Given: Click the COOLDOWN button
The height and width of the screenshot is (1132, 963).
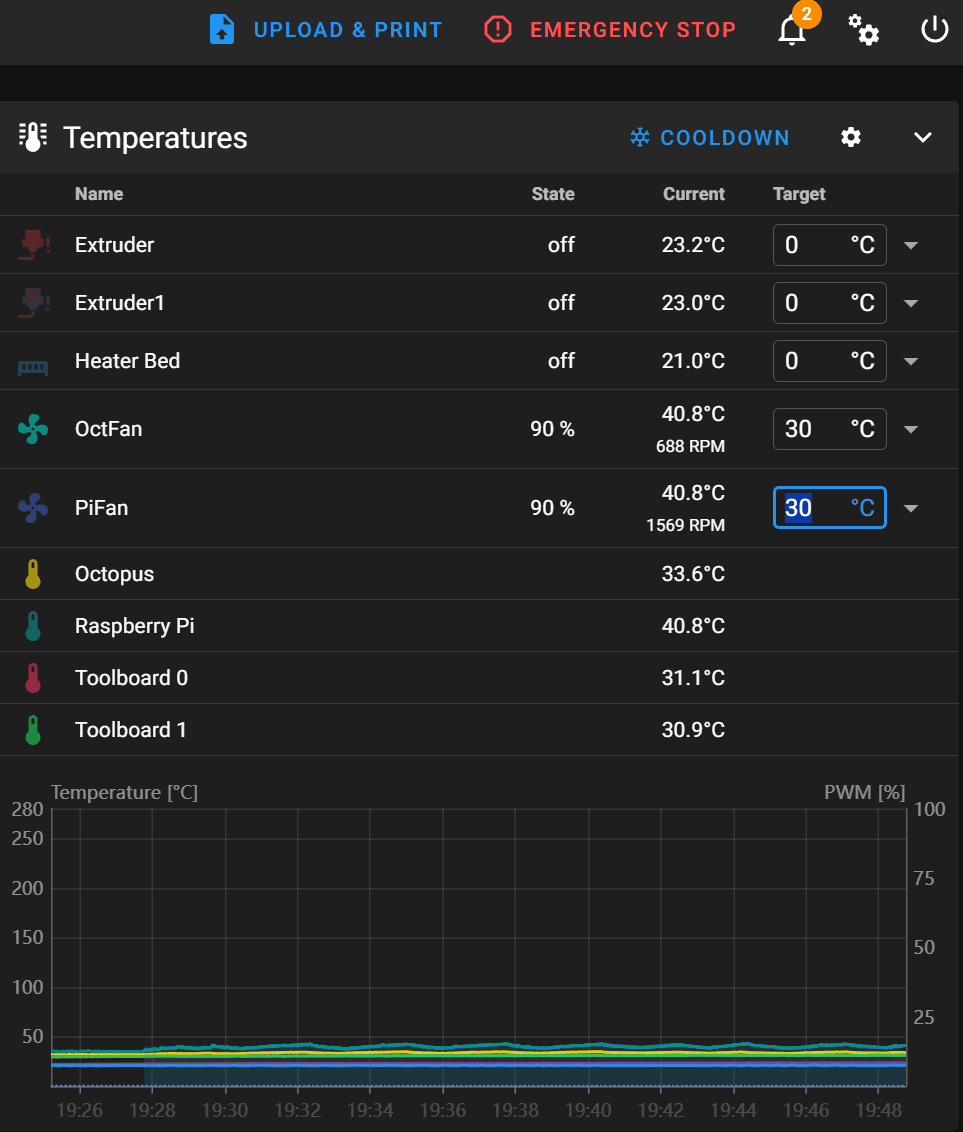Looking at the screenshot, I should [x=710, y=138].
